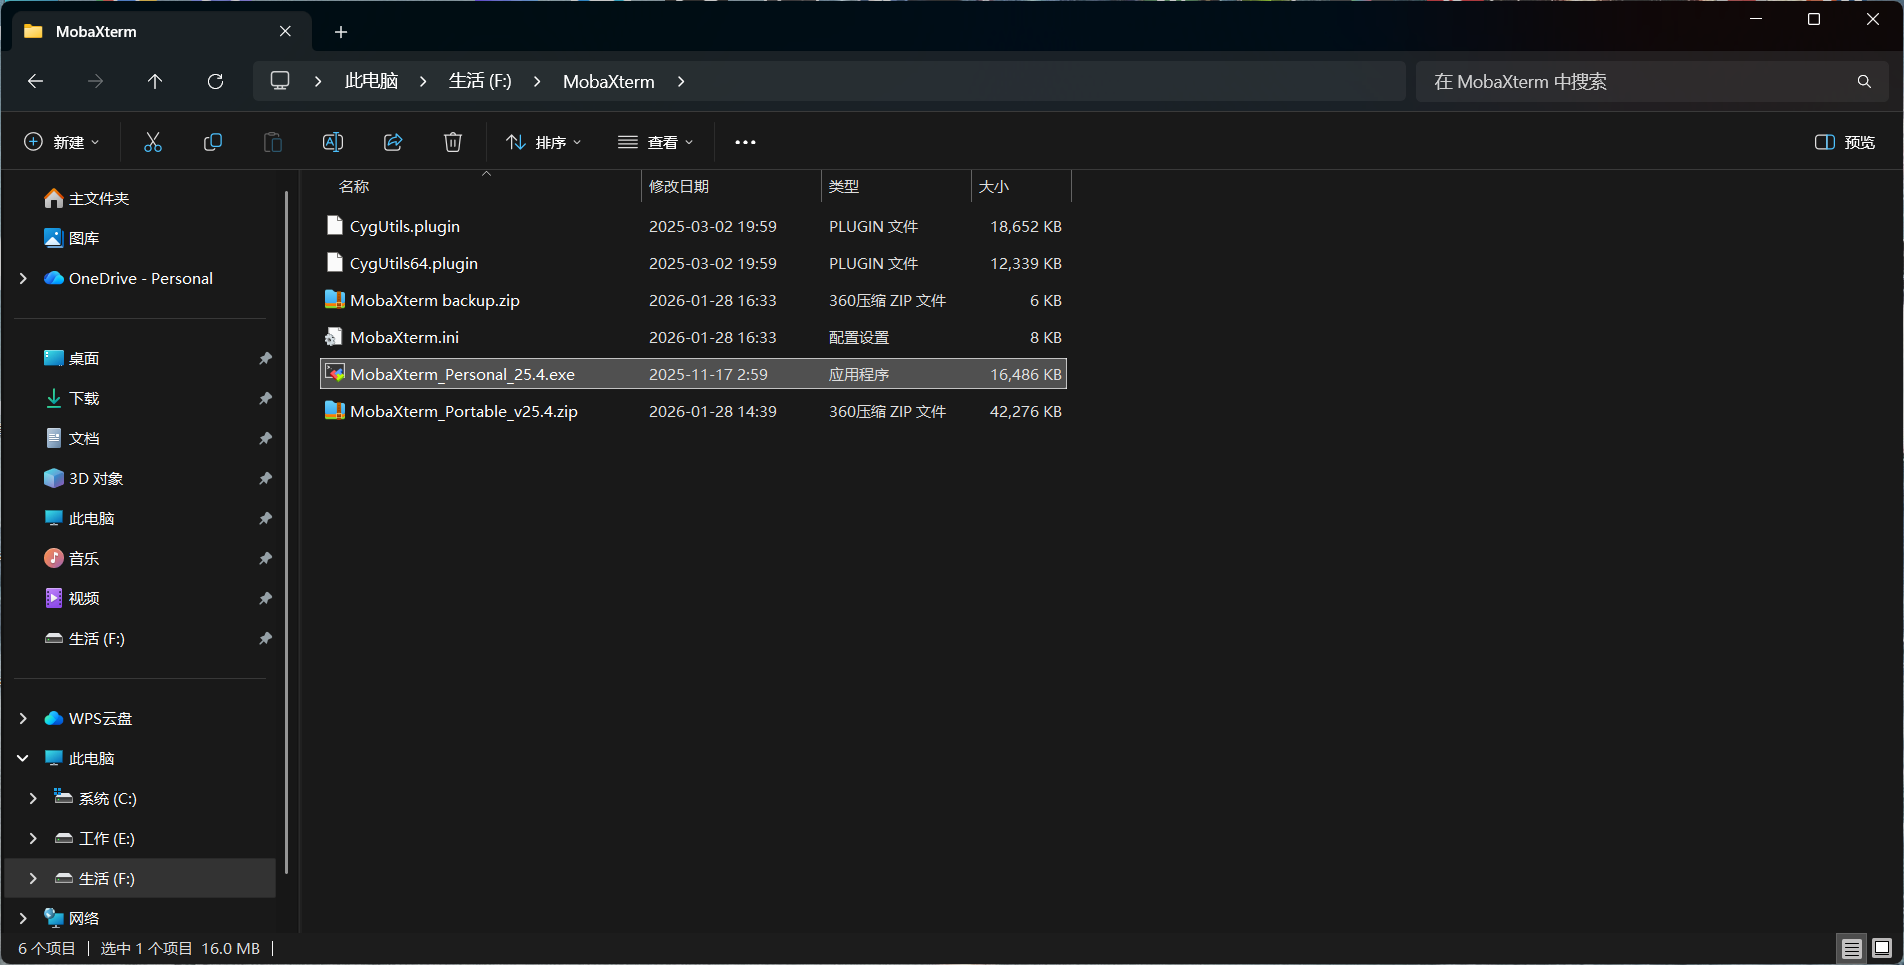Click the Delete trash can icon

[x=453, y=142]
